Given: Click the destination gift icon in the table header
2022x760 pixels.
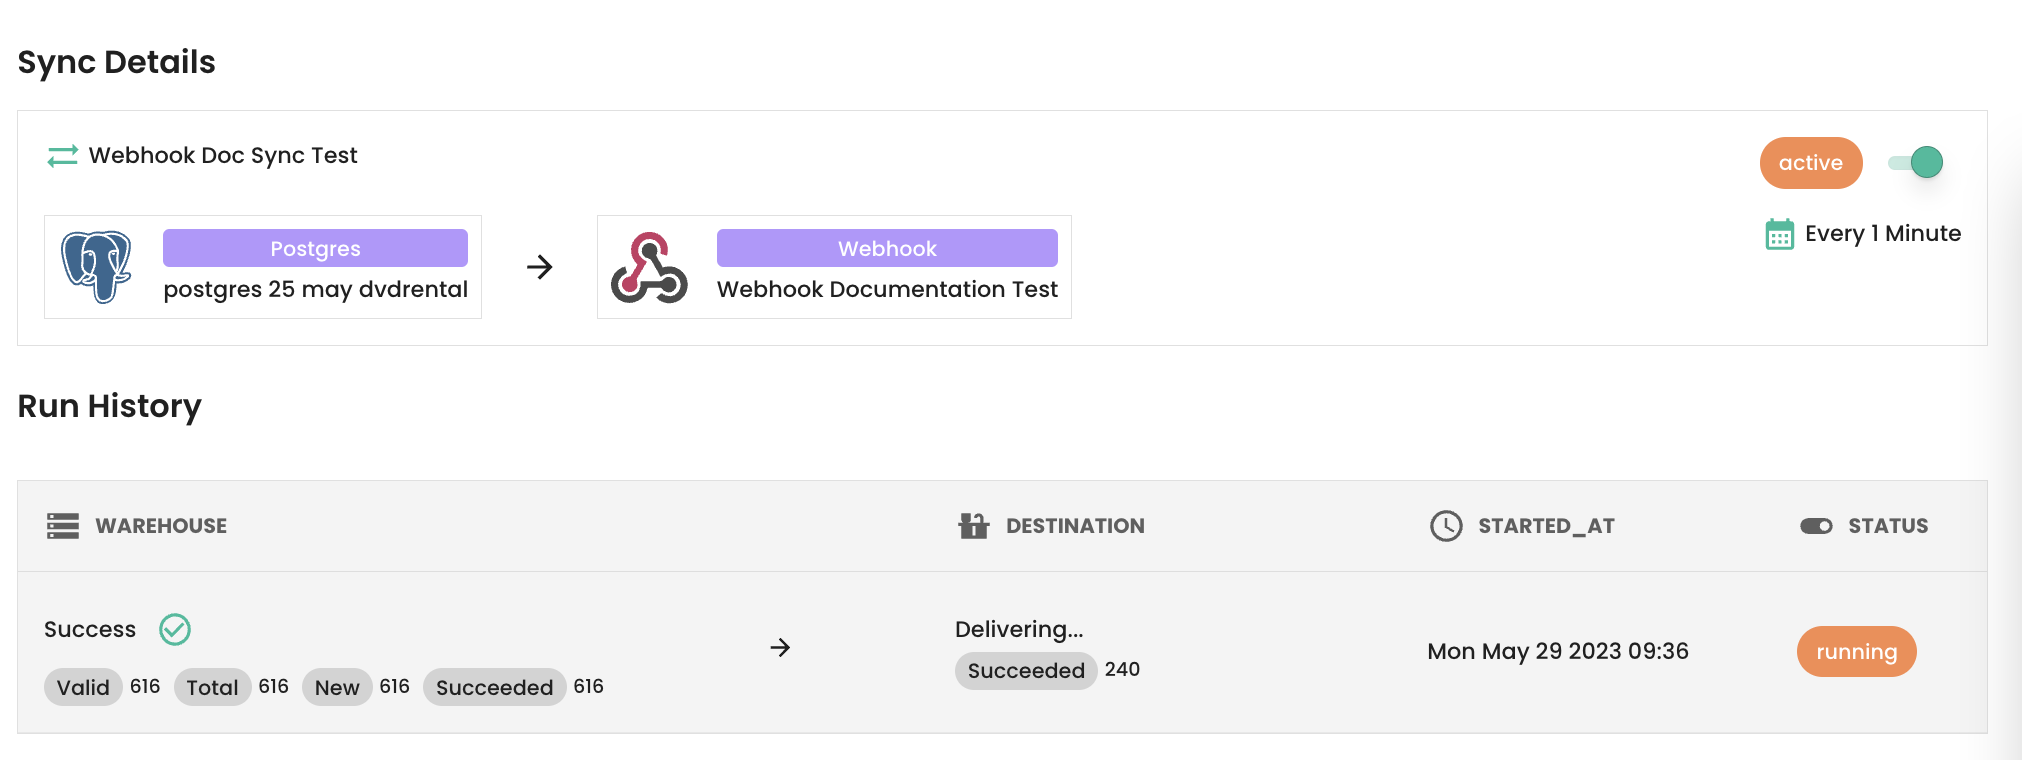Looking at the screenshot, I should pyautogui.click(x=970, y=525).
